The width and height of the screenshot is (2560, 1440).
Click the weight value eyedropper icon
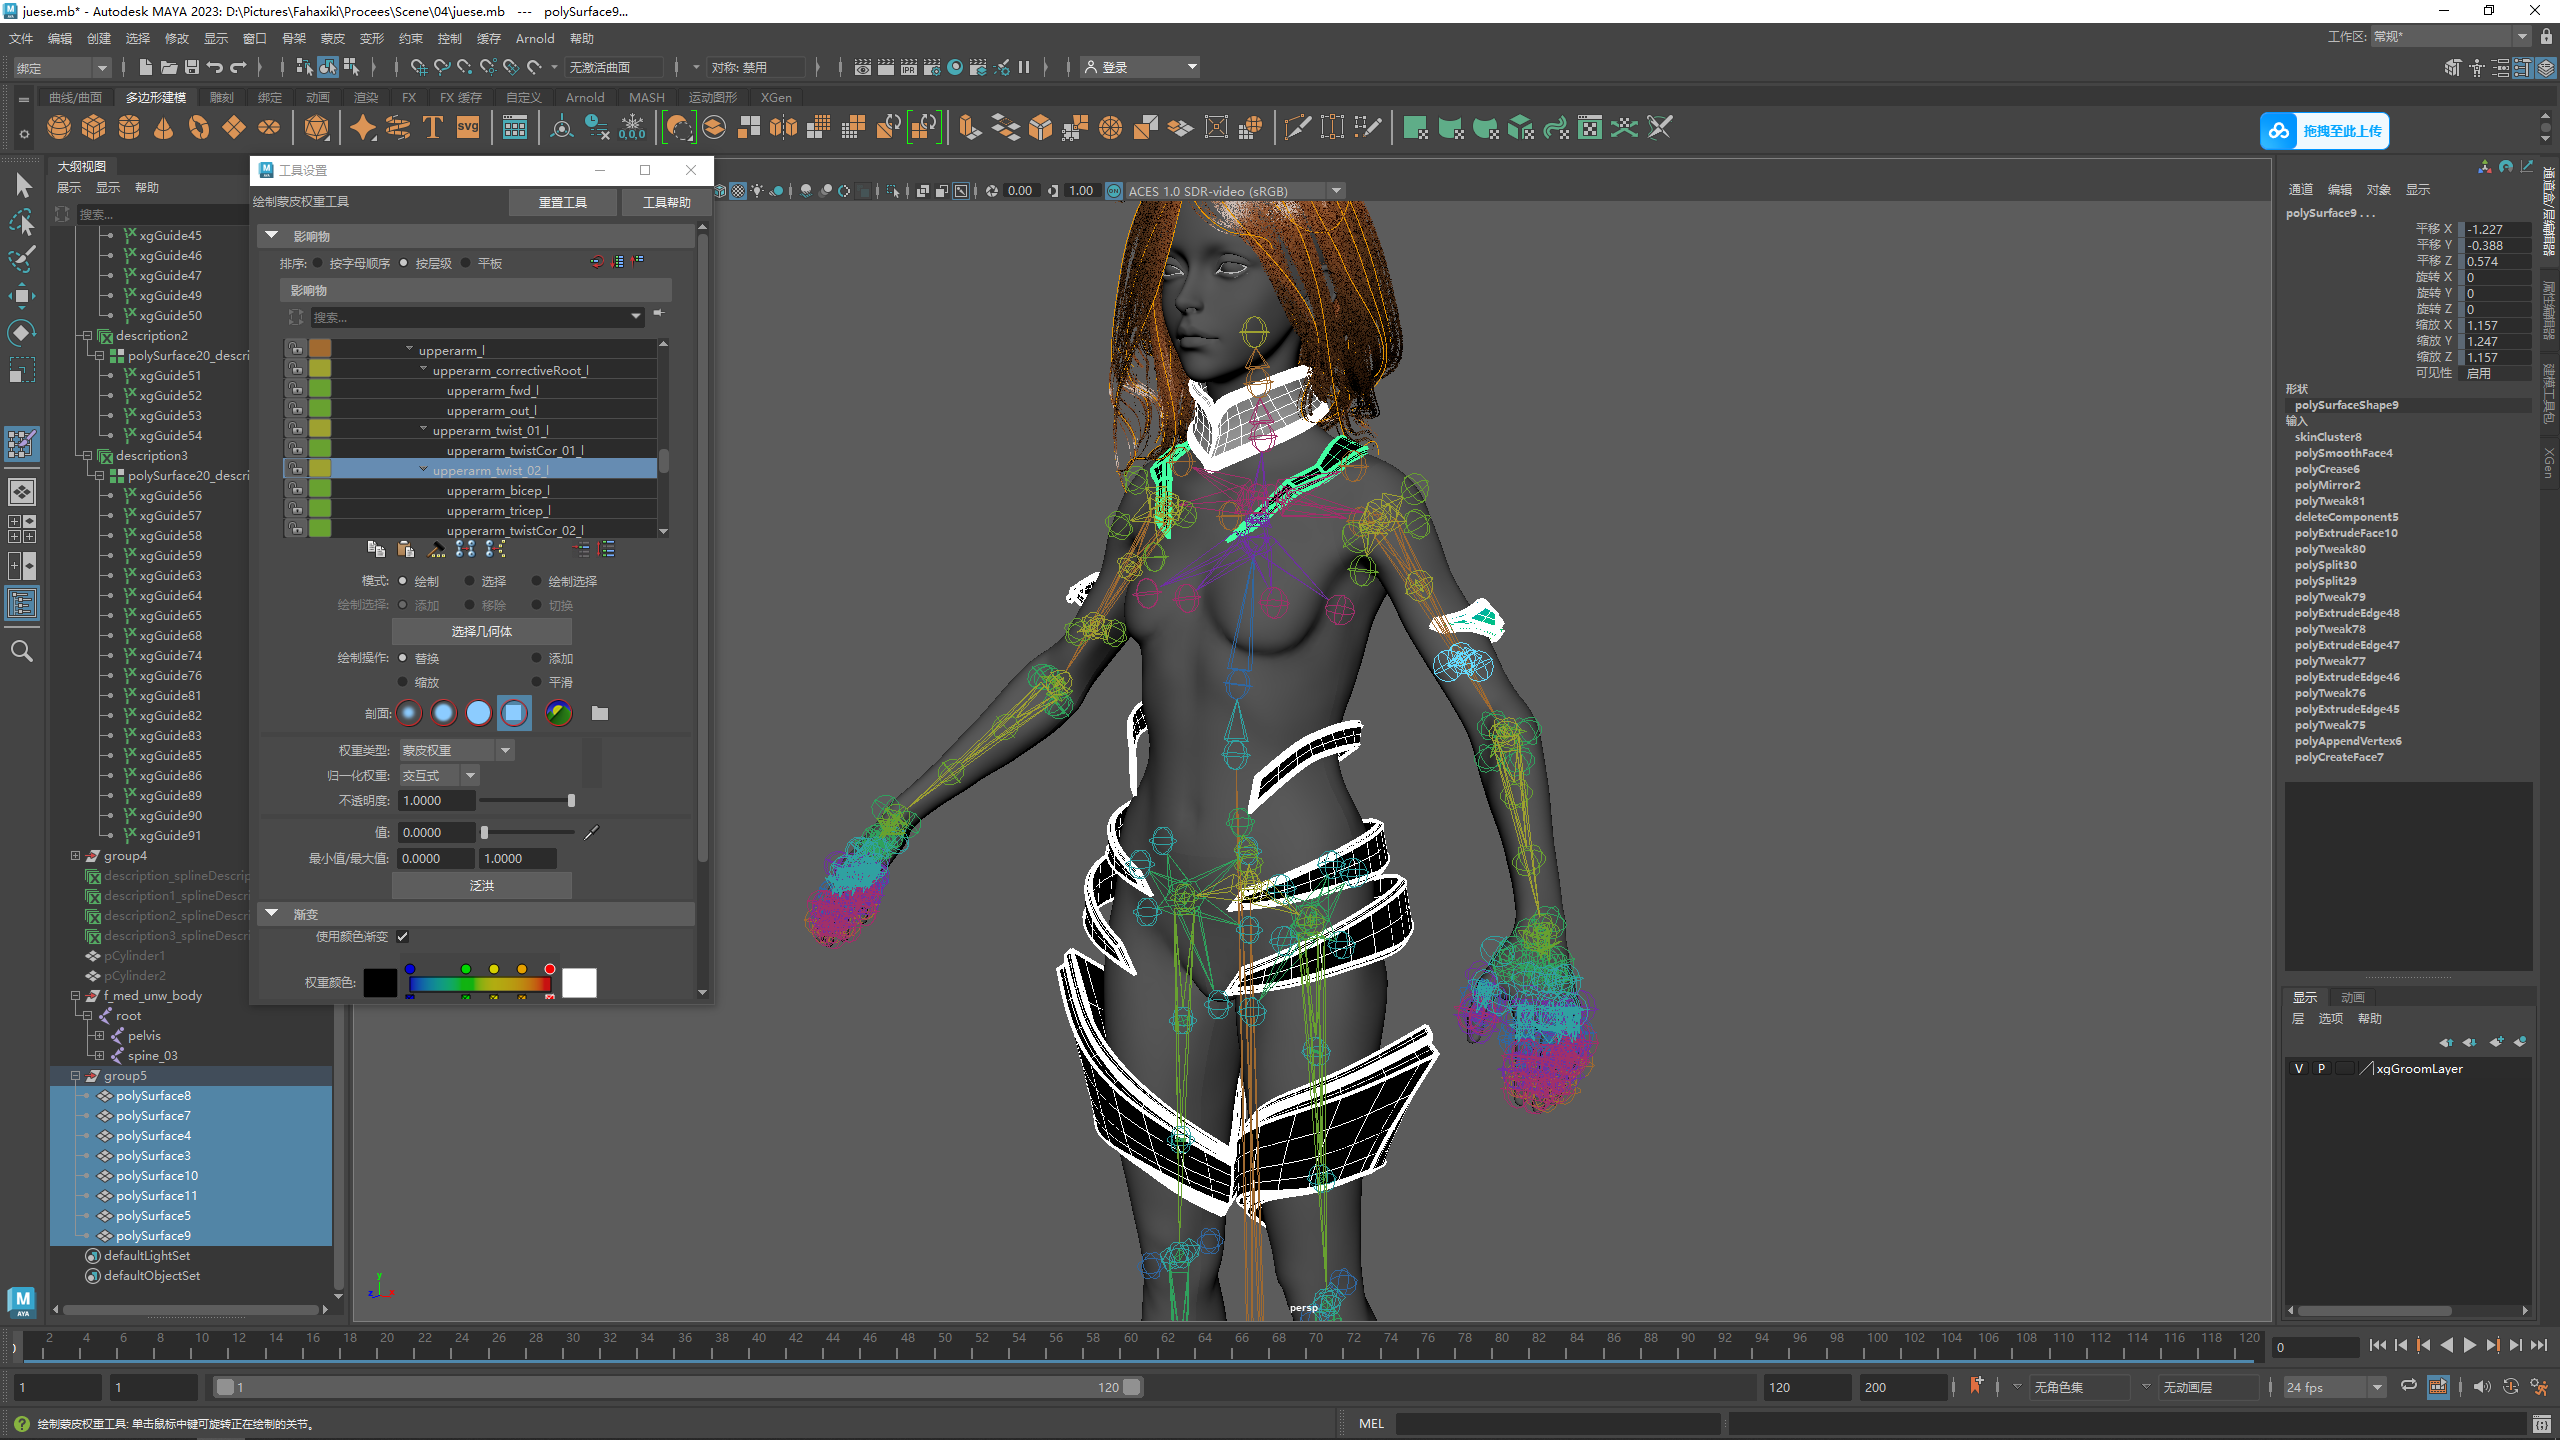tap(592, 832)
